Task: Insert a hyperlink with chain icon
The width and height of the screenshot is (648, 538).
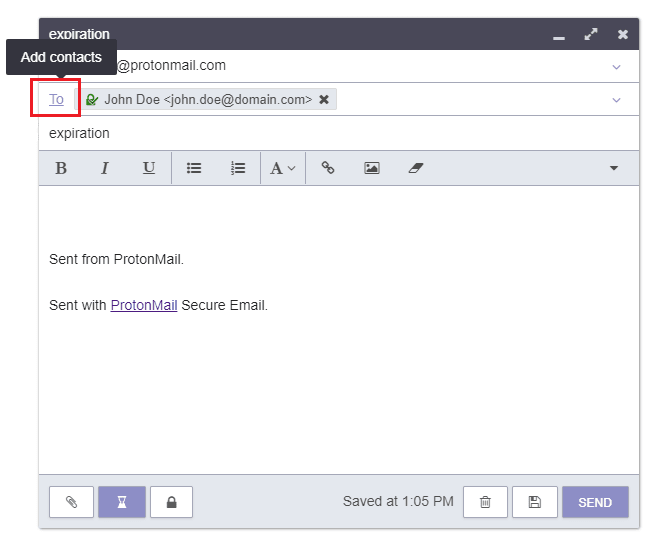Action: [328, 168]
